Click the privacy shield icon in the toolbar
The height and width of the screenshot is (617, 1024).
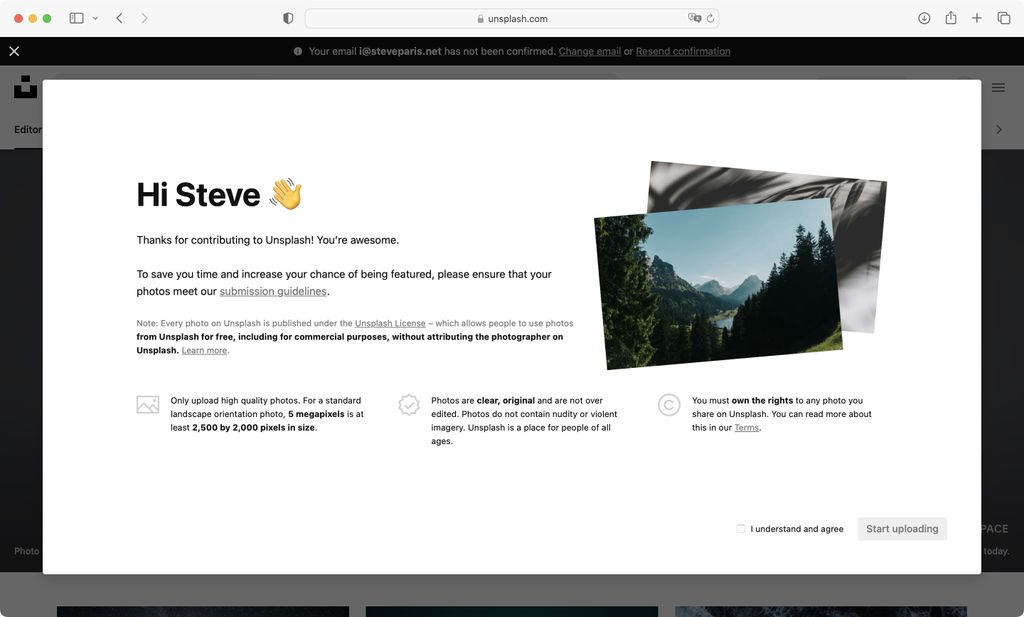(287, 17)
